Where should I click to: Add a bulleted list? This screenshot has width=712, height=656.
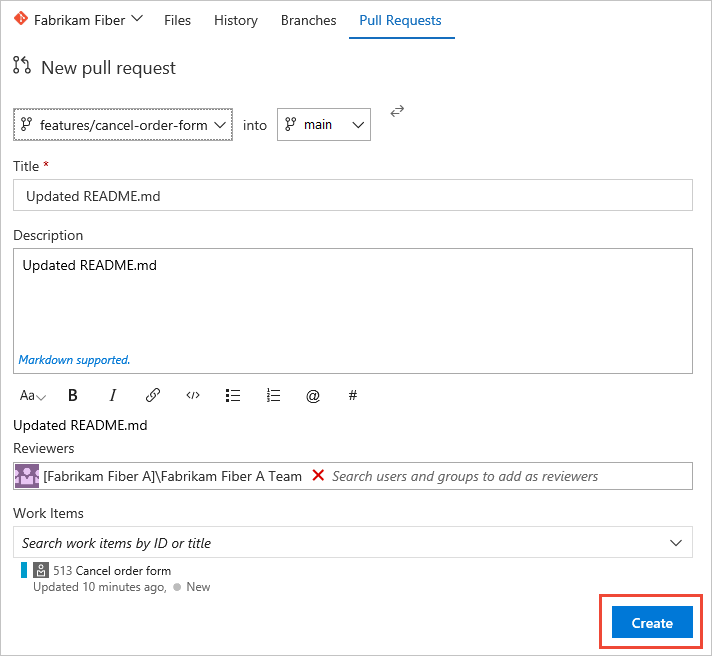(233, 395)
